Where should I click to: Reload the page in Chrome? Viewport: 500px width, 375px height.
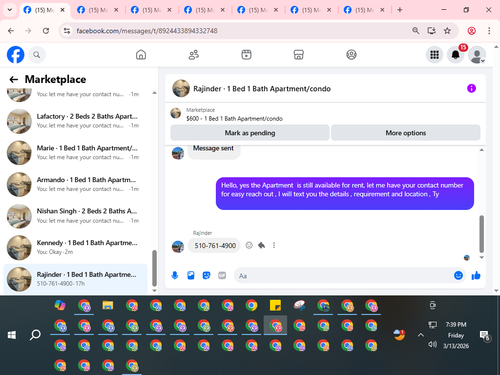click(x=46, y=31)
